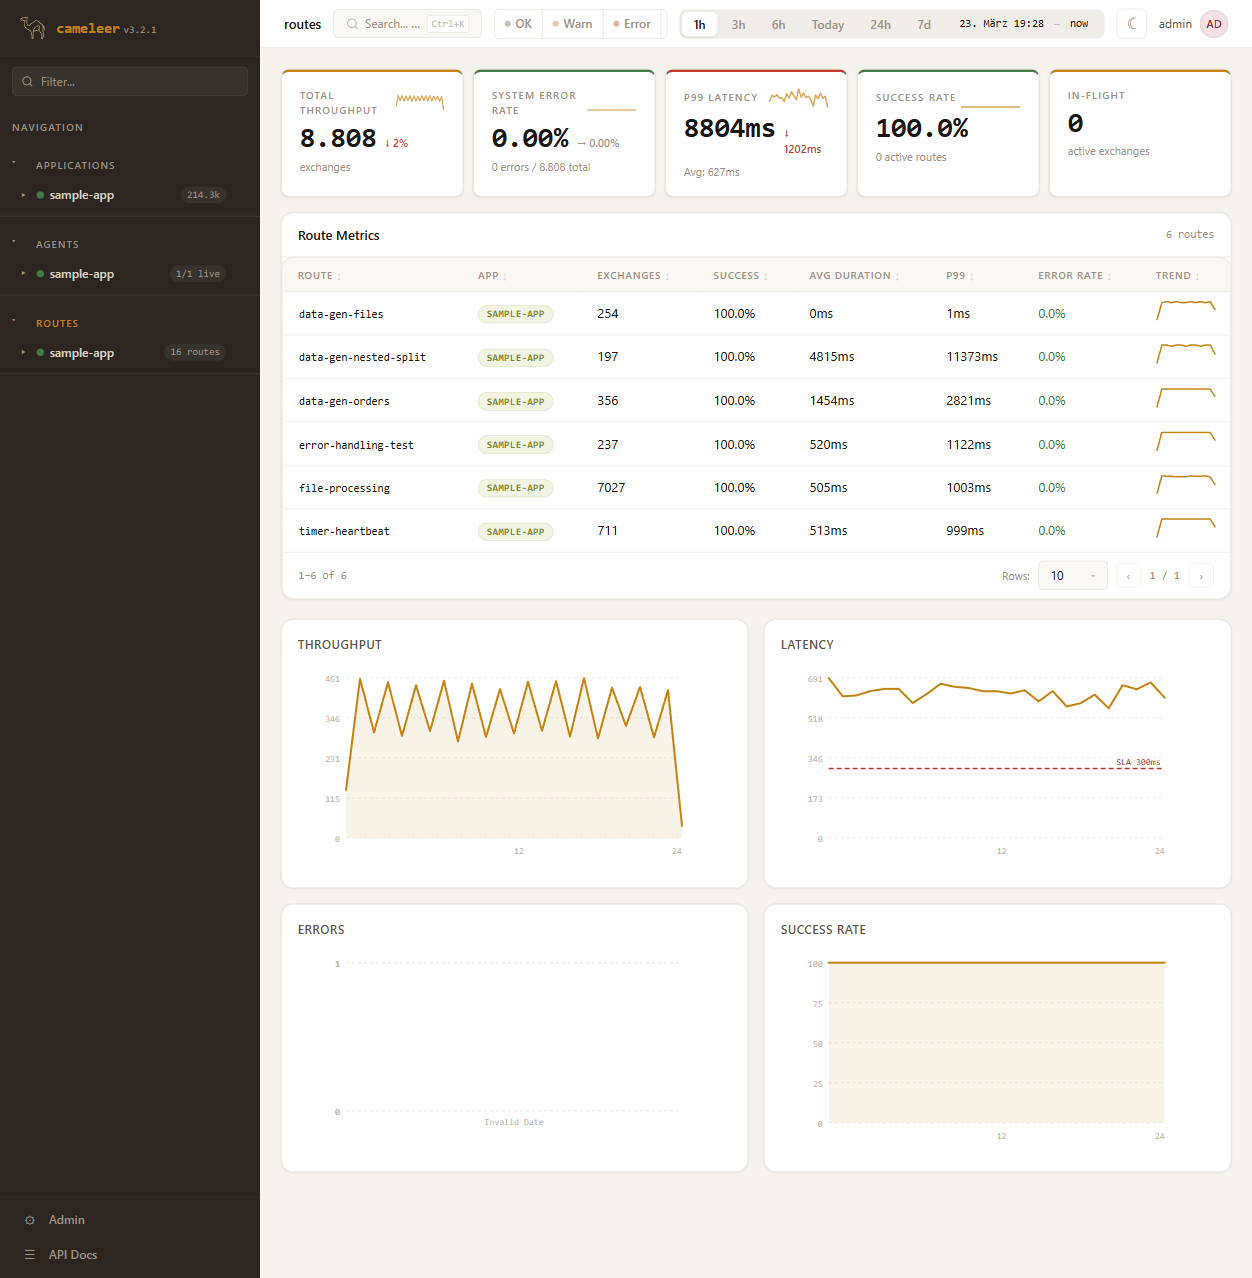Sort table by Exchanges column header
The image size is (1252, 1278).
point(629,276)
